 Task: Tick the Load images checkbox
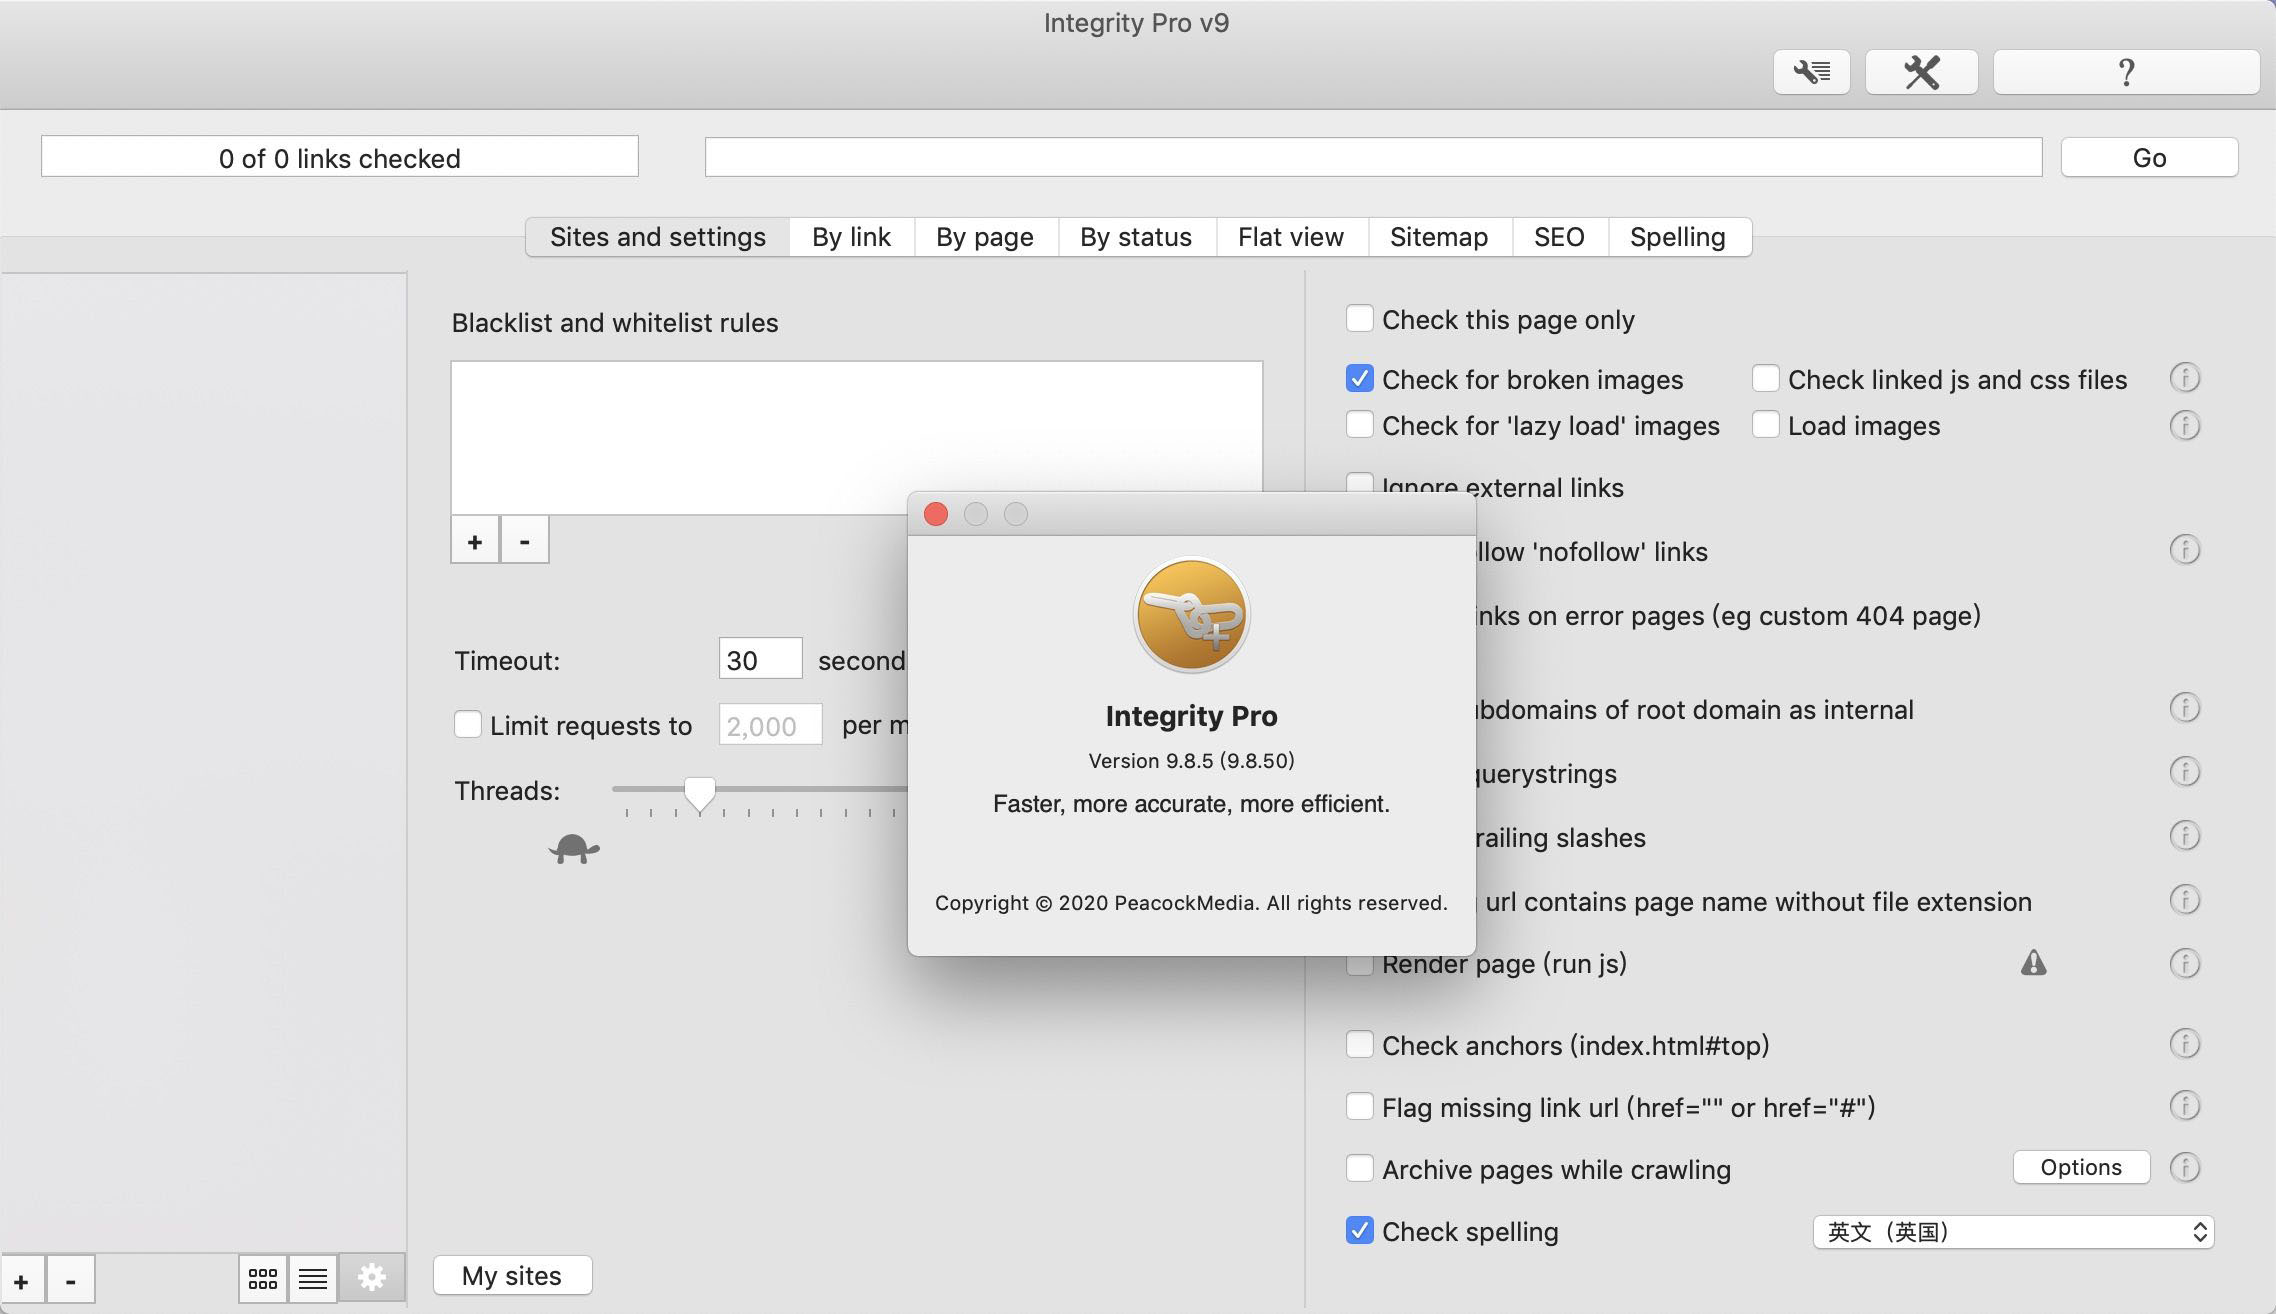point(1765,425)
